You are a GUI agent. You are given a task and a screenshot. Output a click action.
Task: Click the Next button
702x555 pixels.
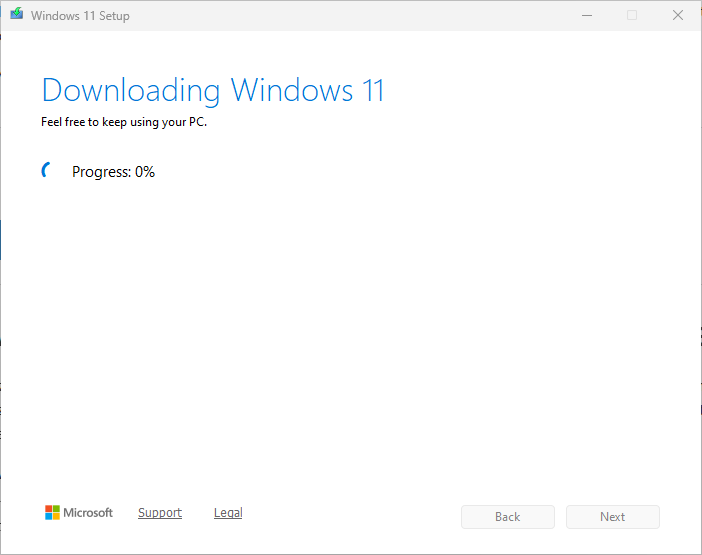tap(612, 517)
